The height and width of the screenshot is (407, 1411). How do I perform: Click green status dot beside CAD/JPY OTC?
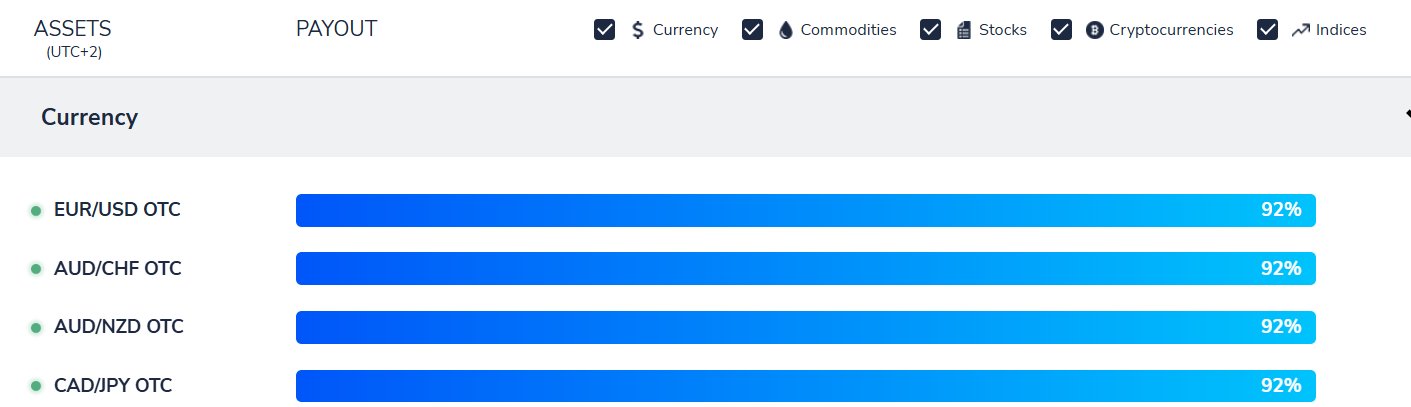click(x=36, y=385)
